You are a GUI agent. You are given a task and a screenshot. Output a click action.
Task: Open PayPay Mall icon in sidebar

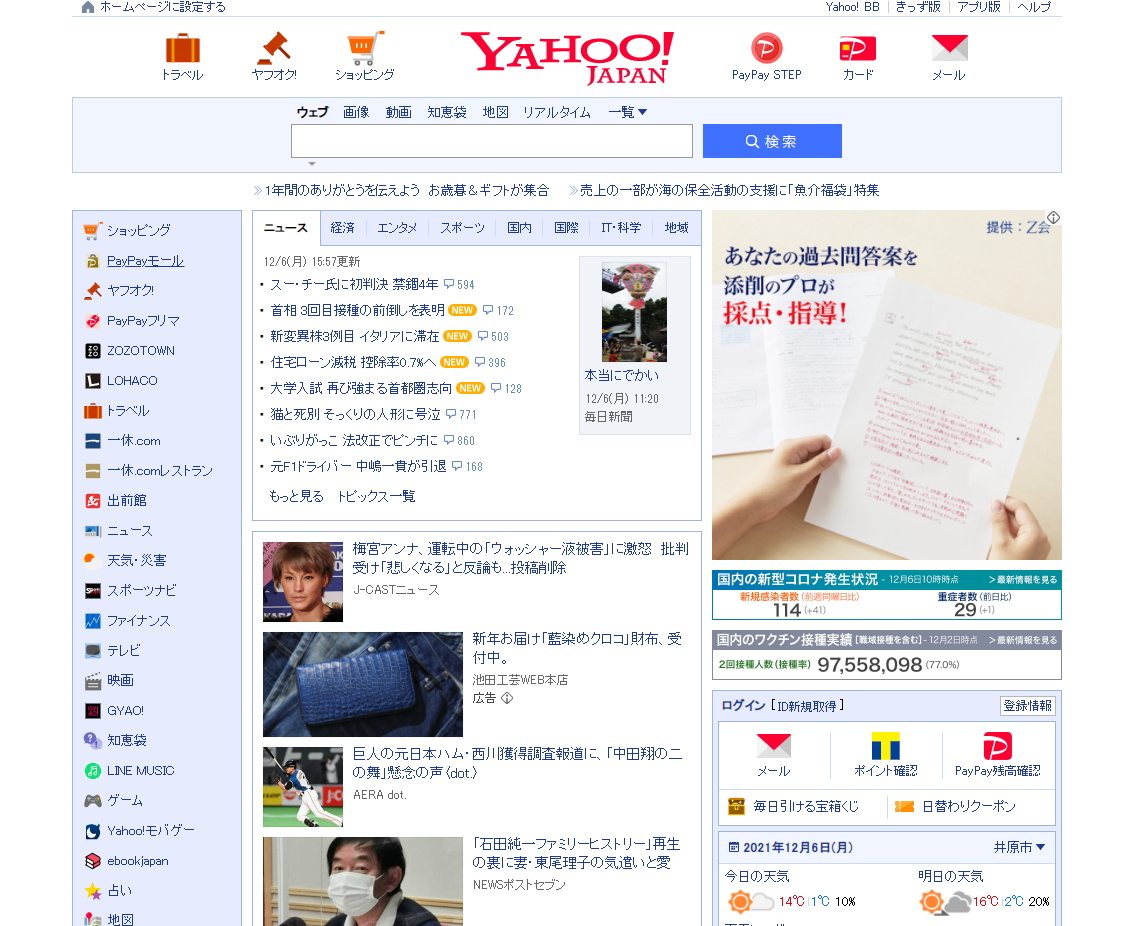pos(93,261)
